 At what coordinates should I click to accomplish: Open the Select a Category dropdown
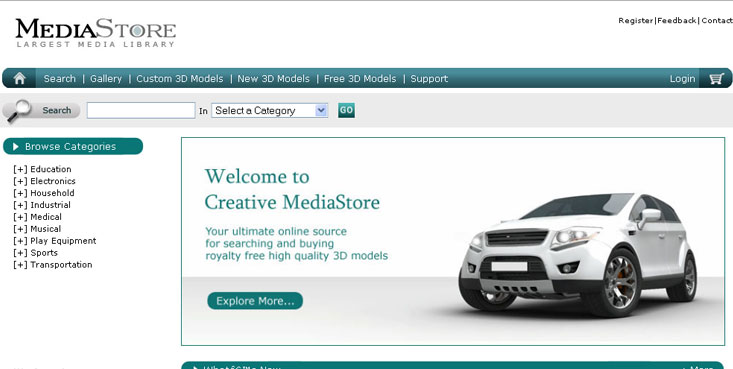[x=270, y=110]
